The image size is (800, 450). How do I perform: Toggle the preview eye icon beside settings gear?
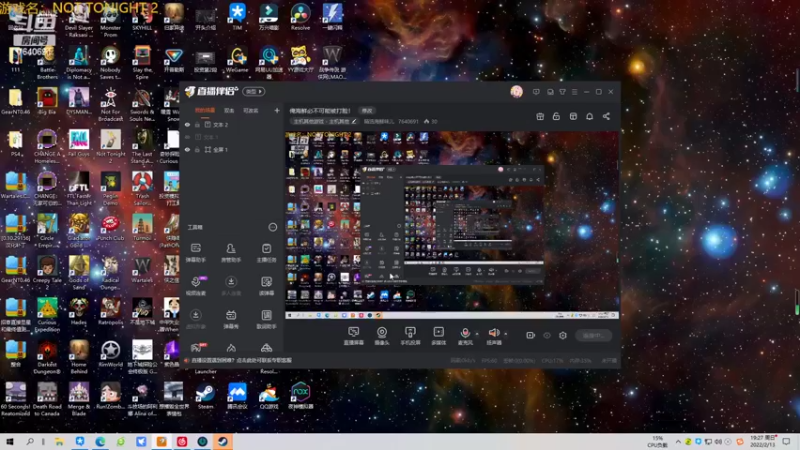[547, 335]
